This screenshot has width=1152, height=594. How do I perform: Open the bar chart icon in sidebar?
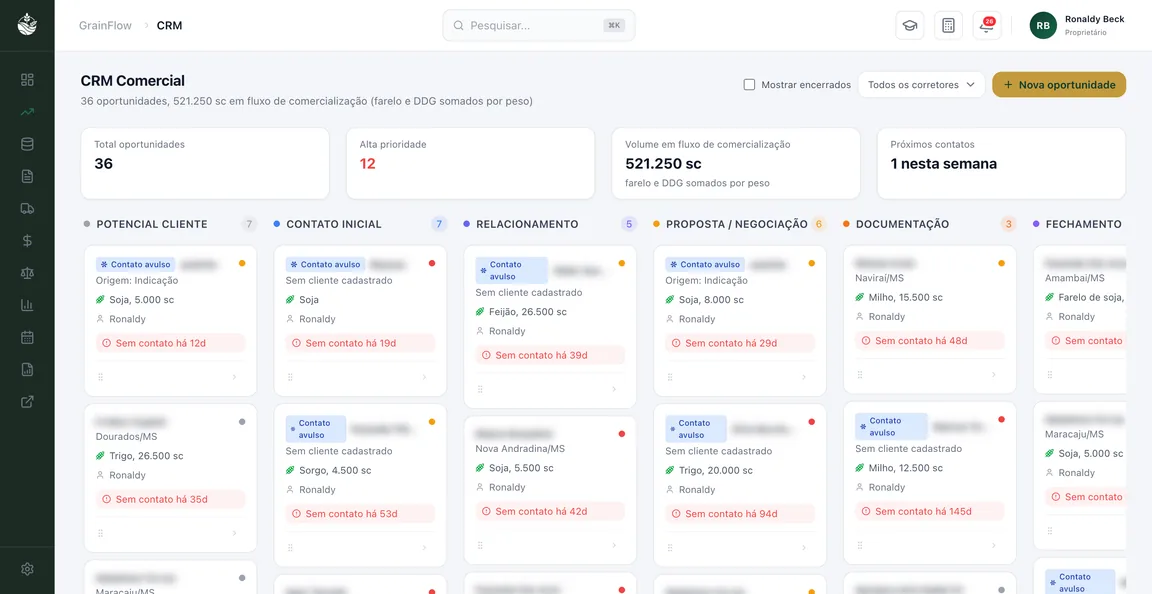click(x=27, y=305)
